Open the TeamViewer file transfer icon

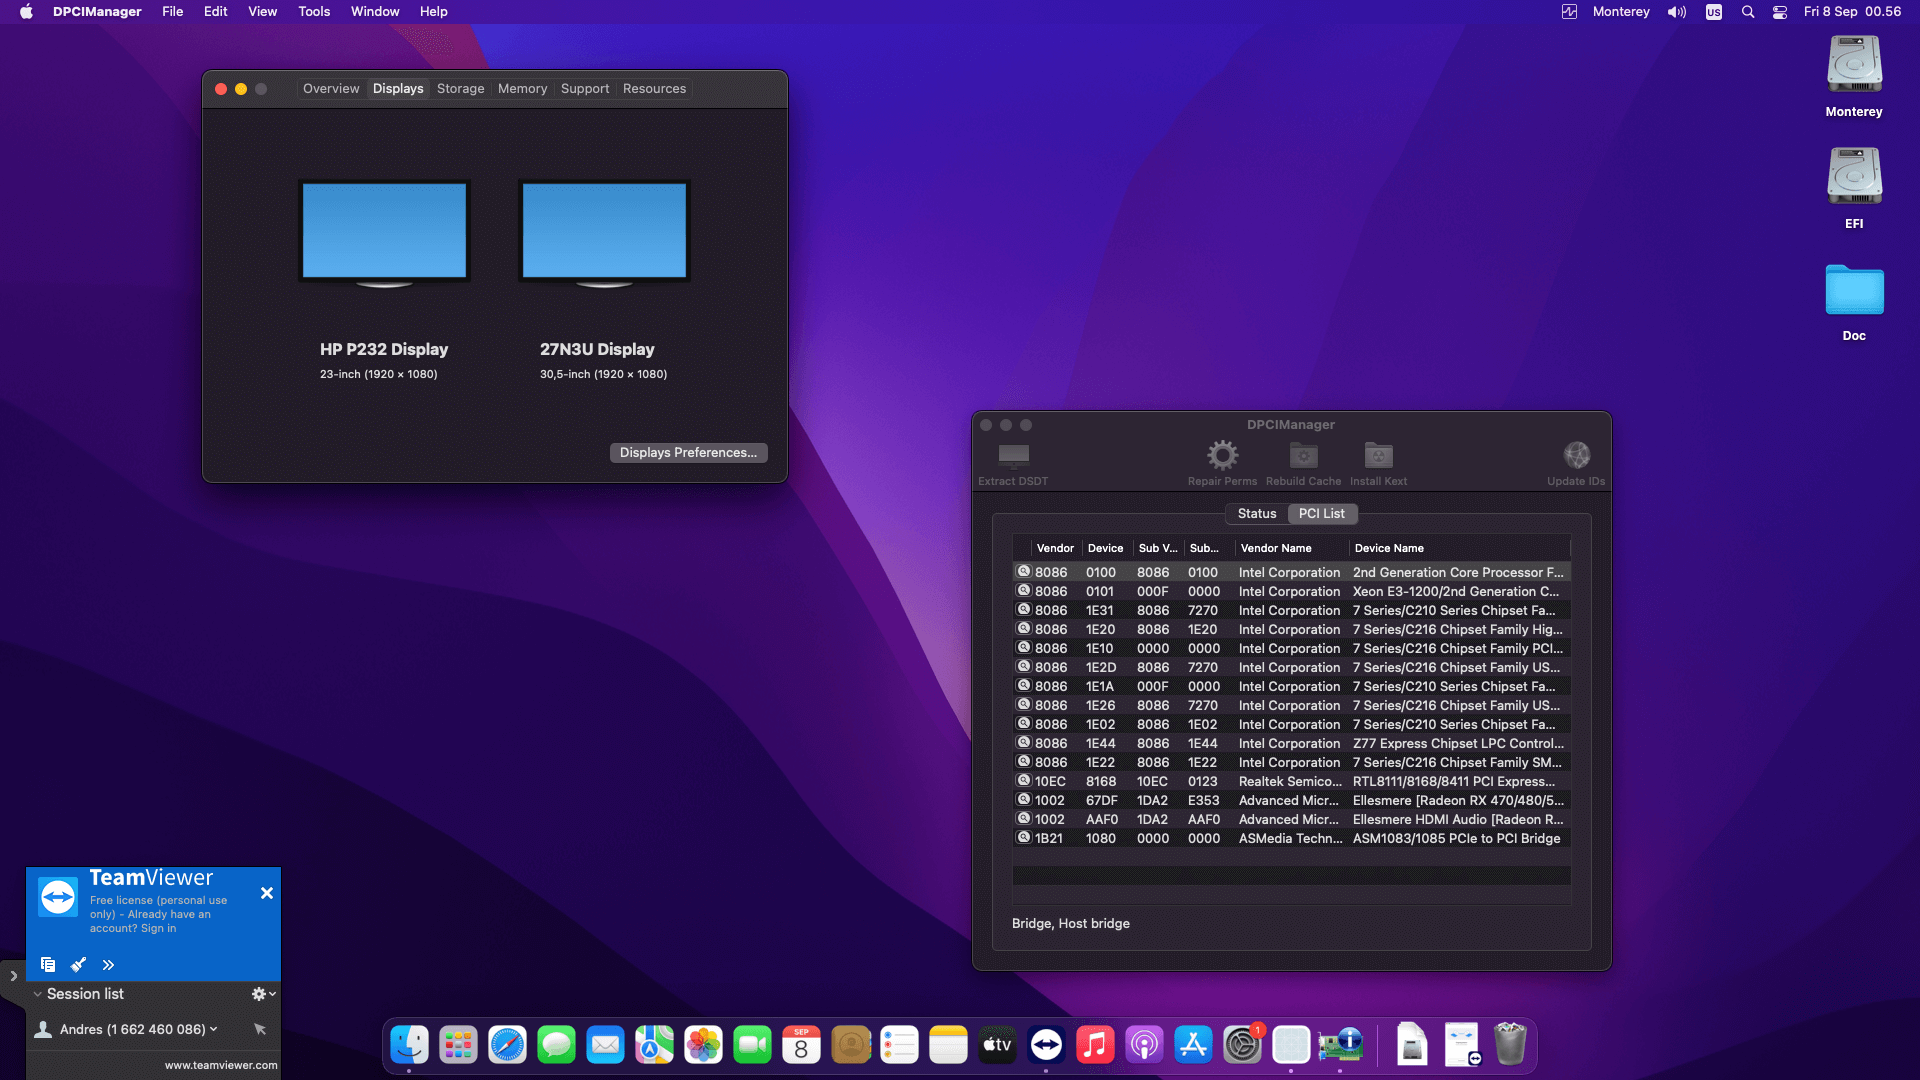coord(48,965)
